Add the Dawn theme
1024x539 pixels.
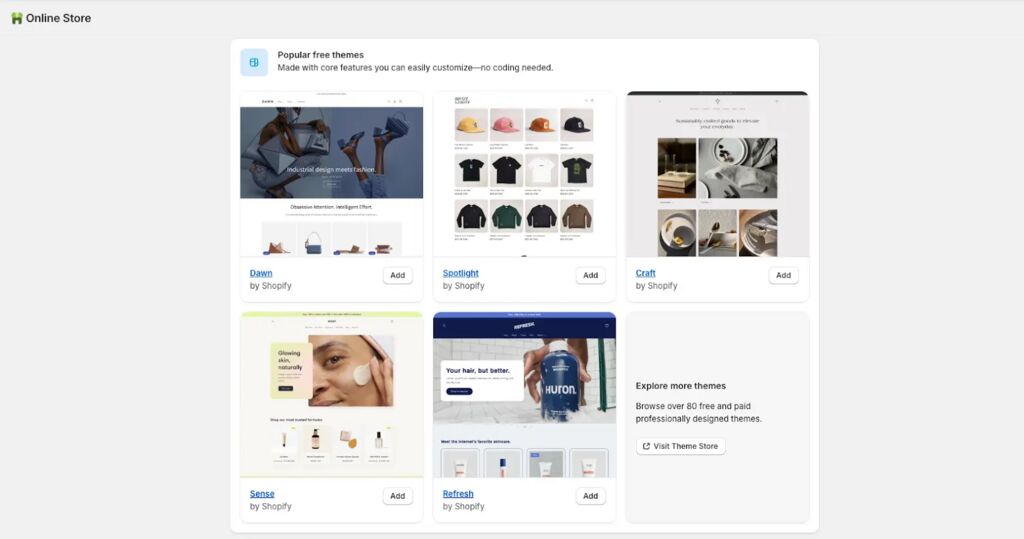click(398, 275)
